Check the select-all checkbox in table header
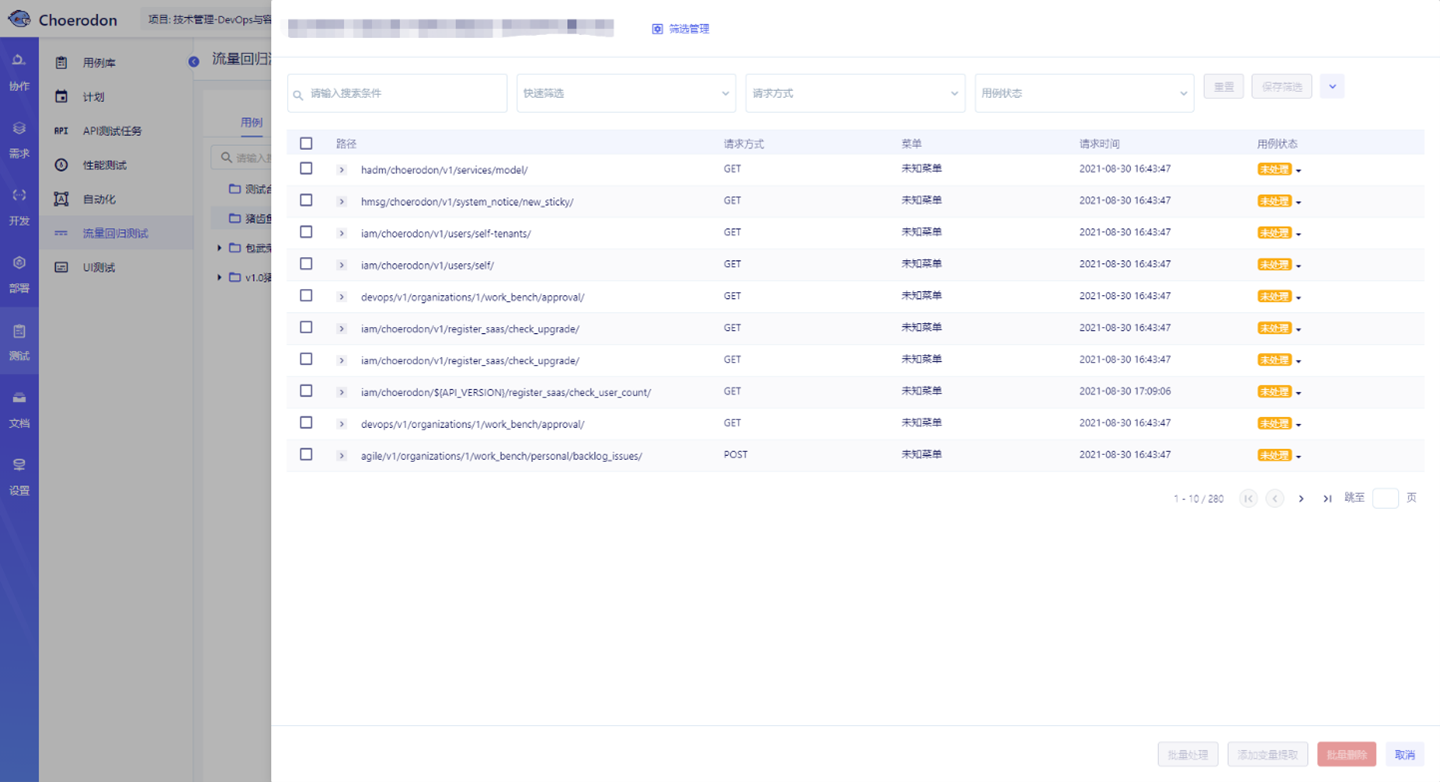The height and width of the screenshot is (782, 1440). point(306,144)
